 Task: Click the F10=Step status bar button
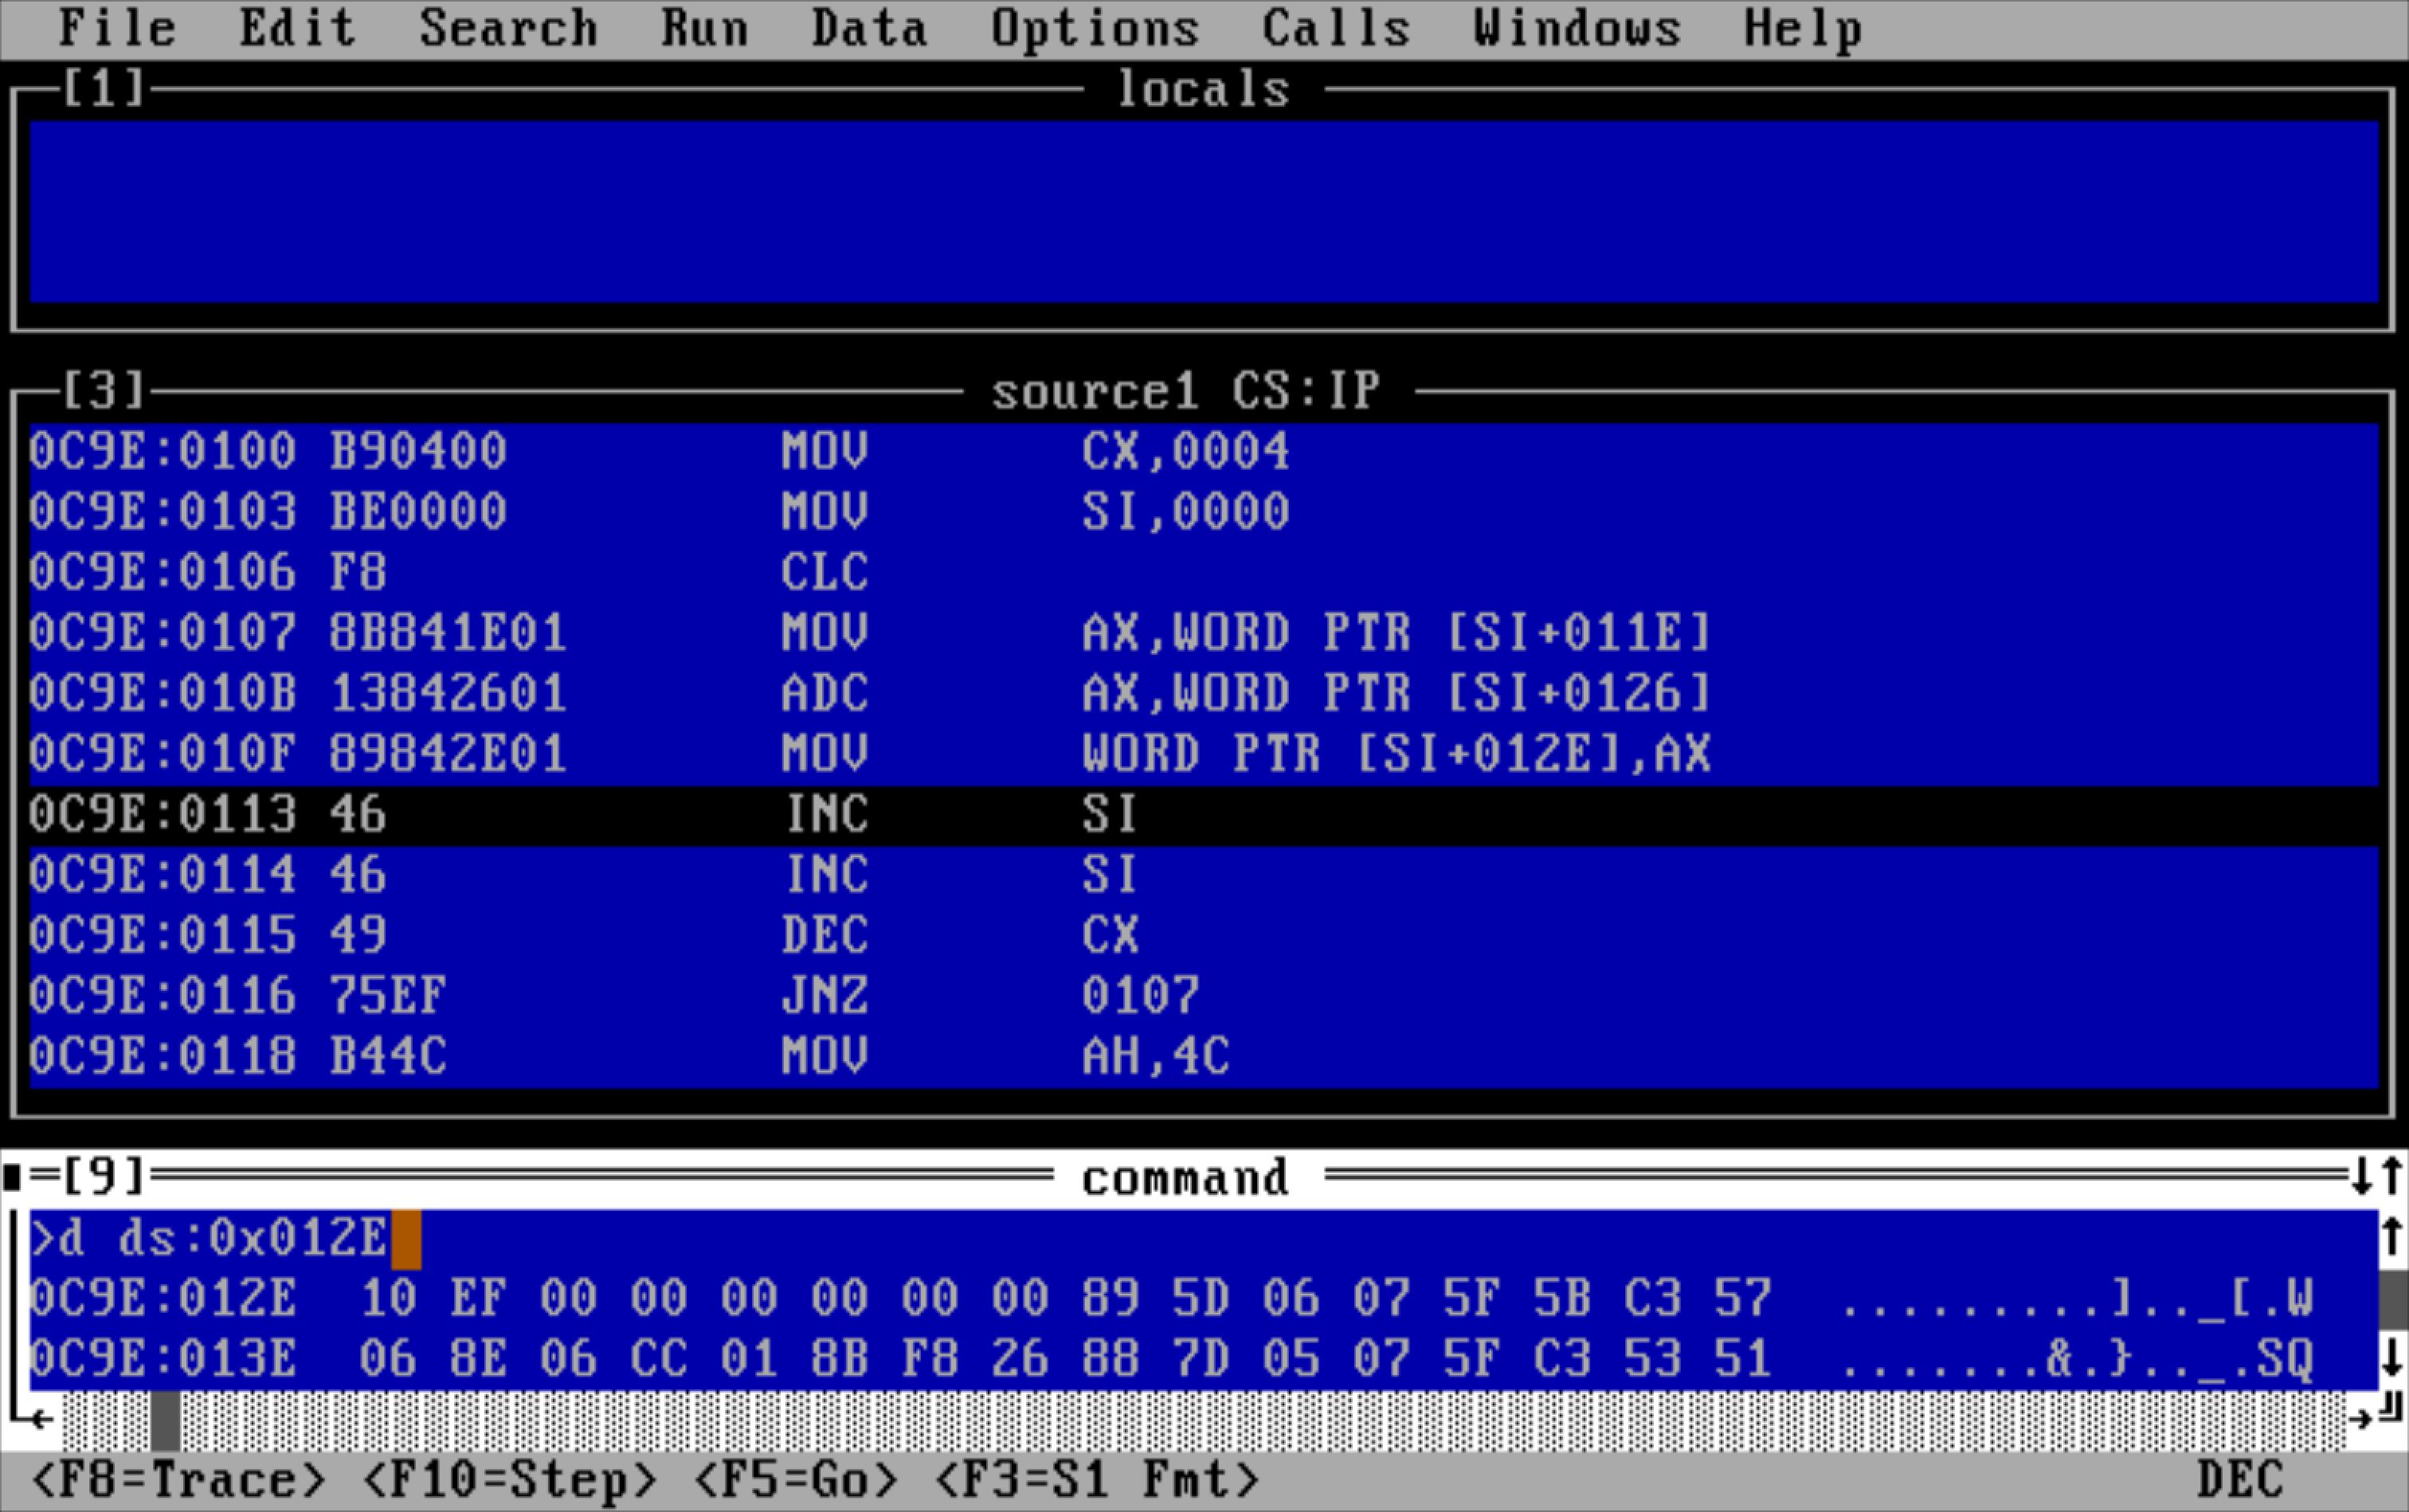510,1480
